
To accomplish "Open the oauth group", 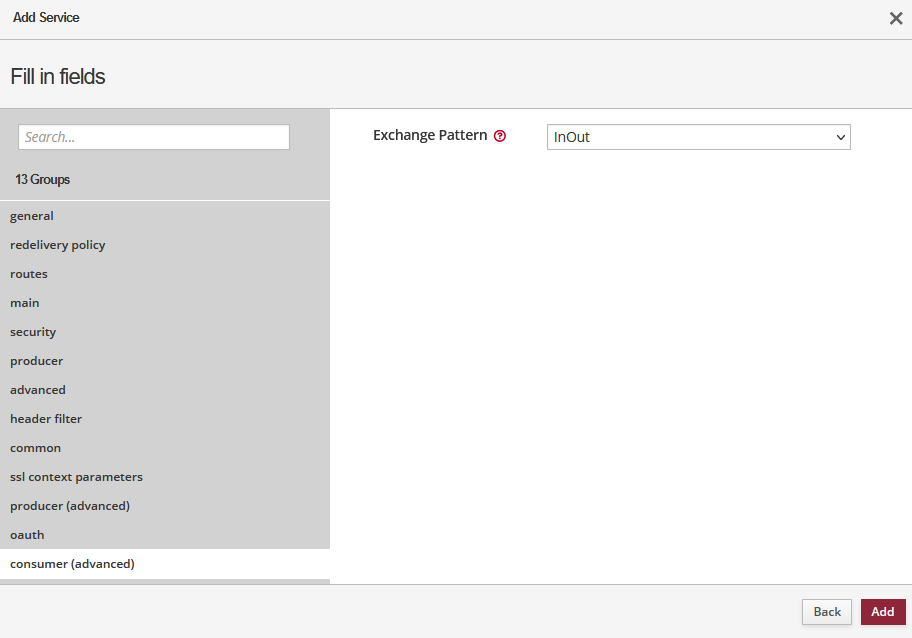I will [27, 535].
